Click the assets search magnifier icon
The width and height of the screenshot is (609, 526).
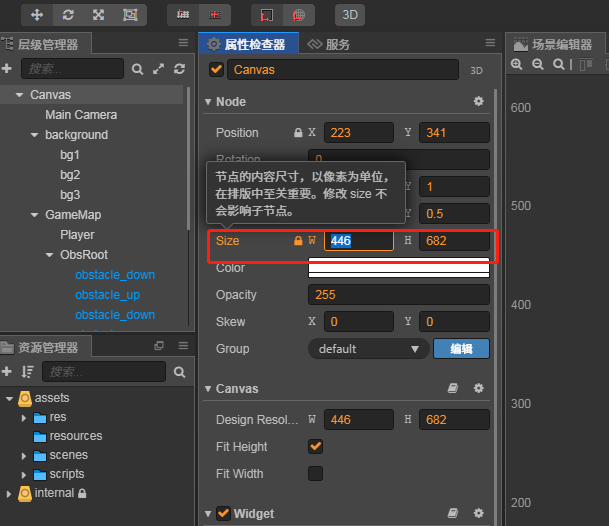pos(179,372)
